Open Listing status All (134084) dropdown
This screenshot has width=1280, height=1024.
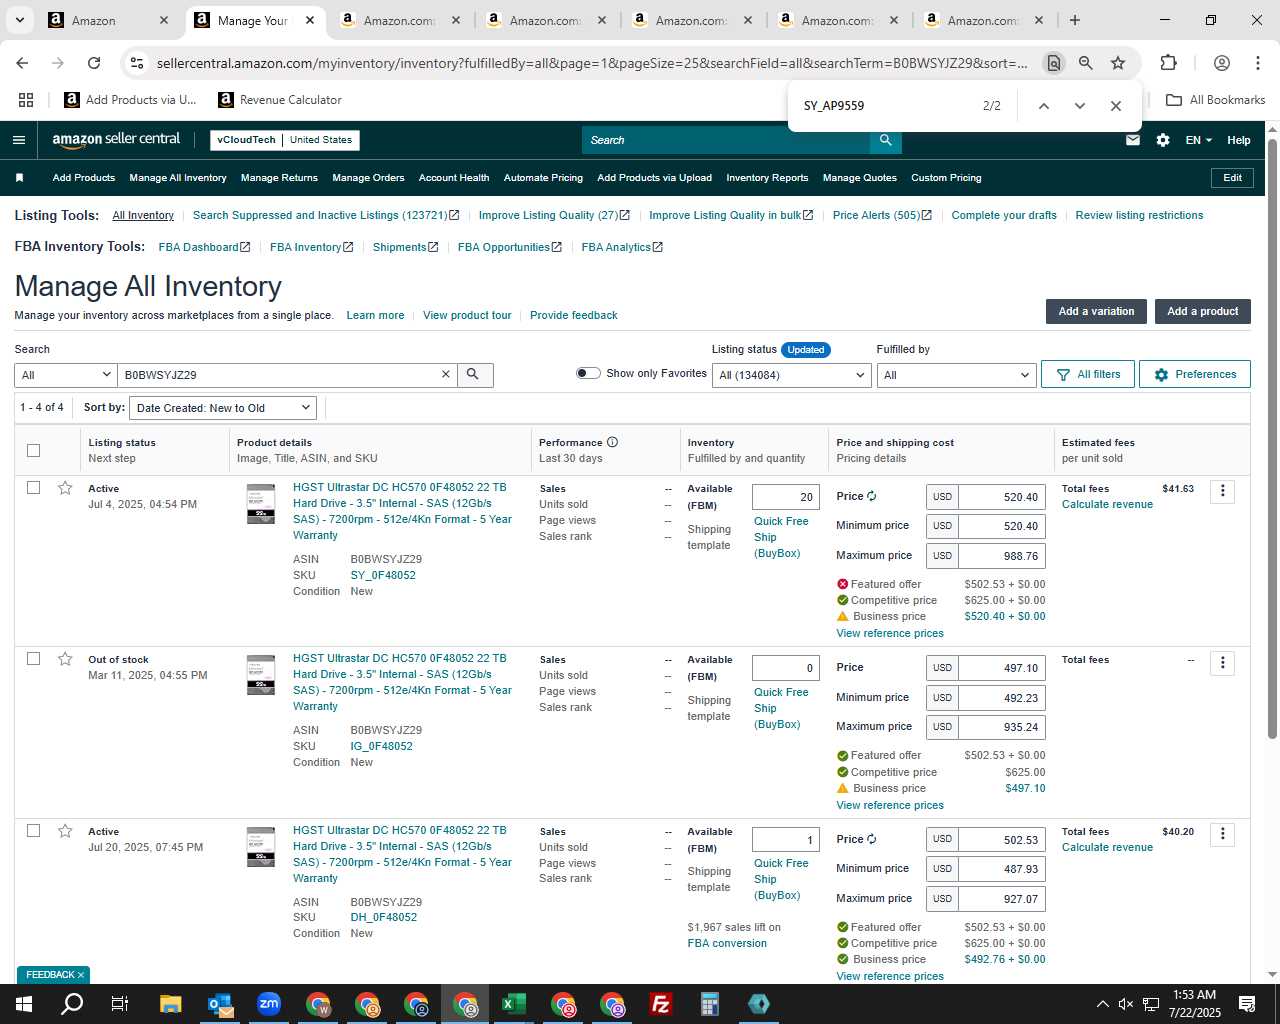pyautogui.click(x=791, y=375)
